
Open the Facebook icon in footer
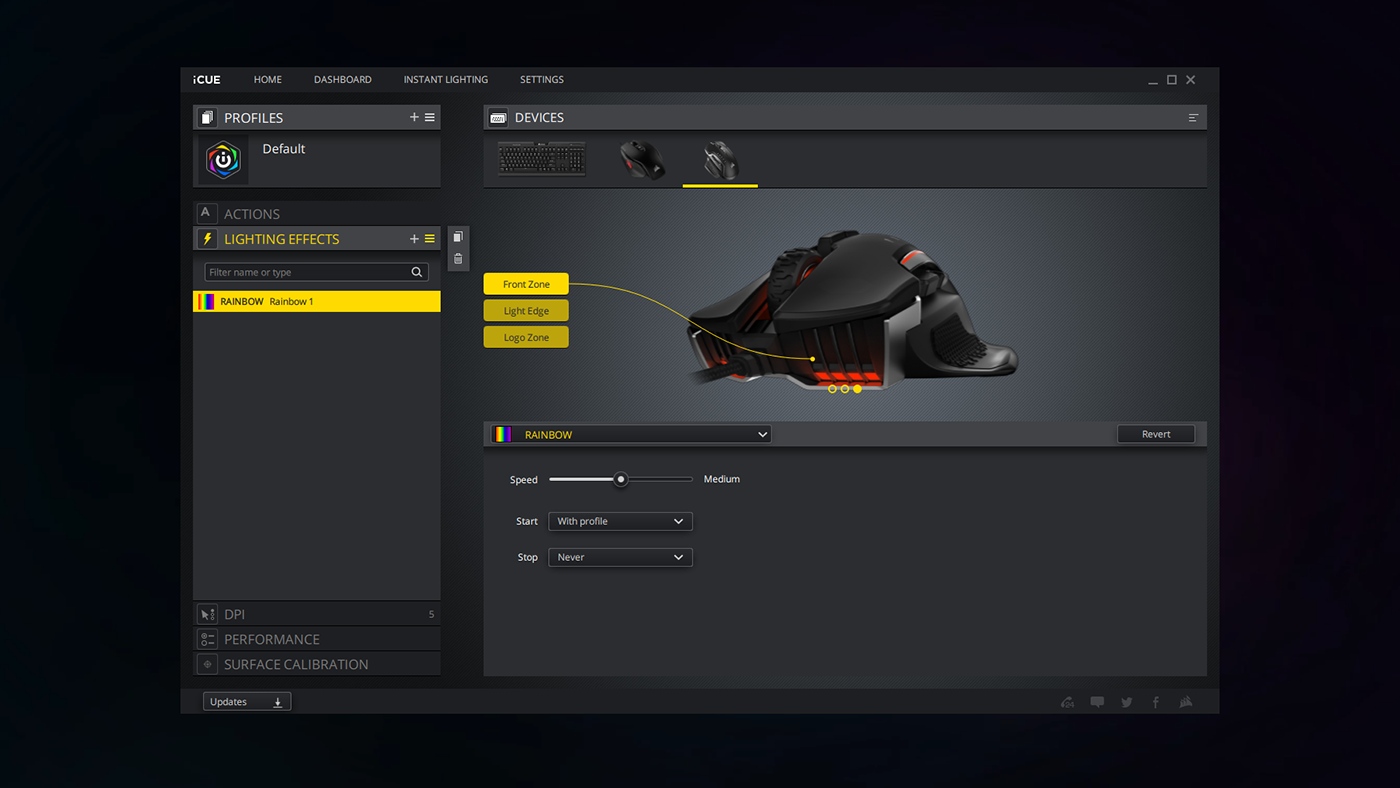tap(1156, 702)
